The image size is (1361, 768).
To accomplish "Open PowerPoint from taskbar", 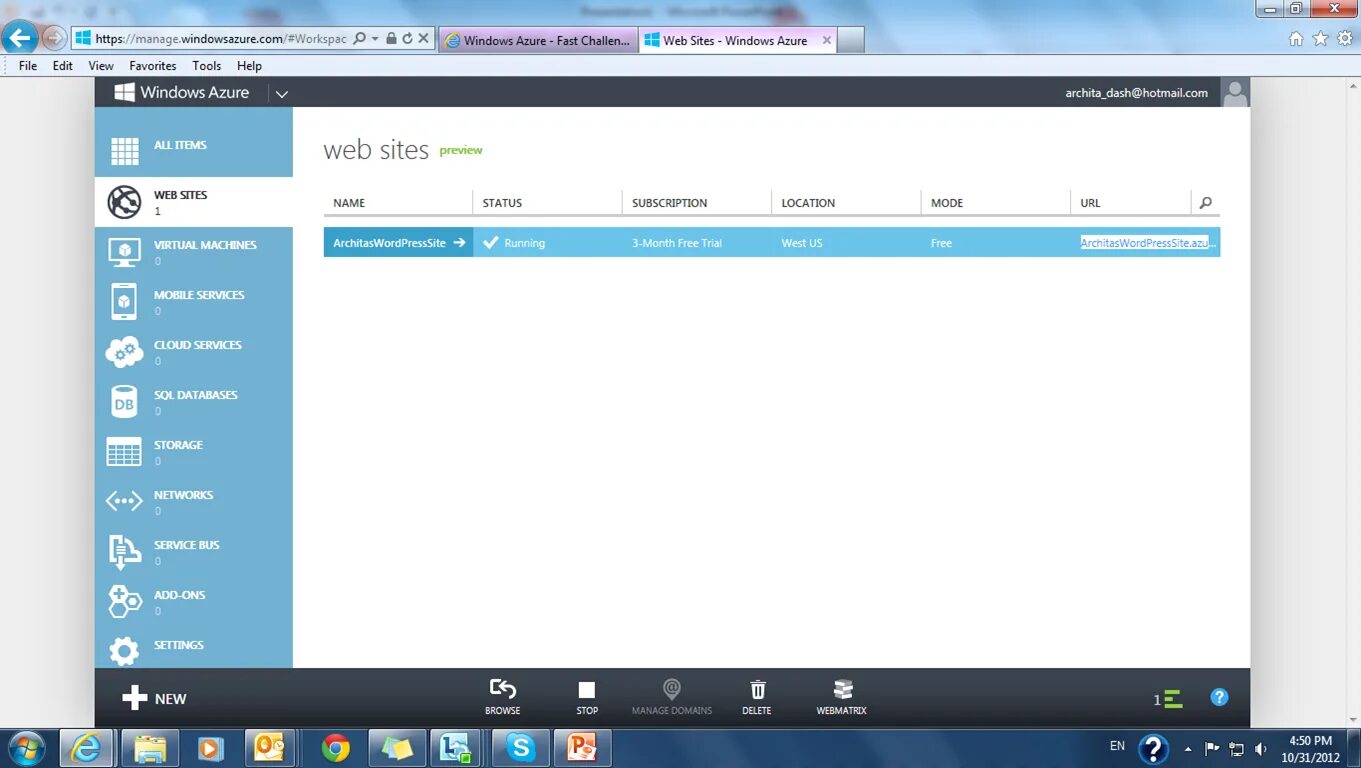I will click(581, 748).
